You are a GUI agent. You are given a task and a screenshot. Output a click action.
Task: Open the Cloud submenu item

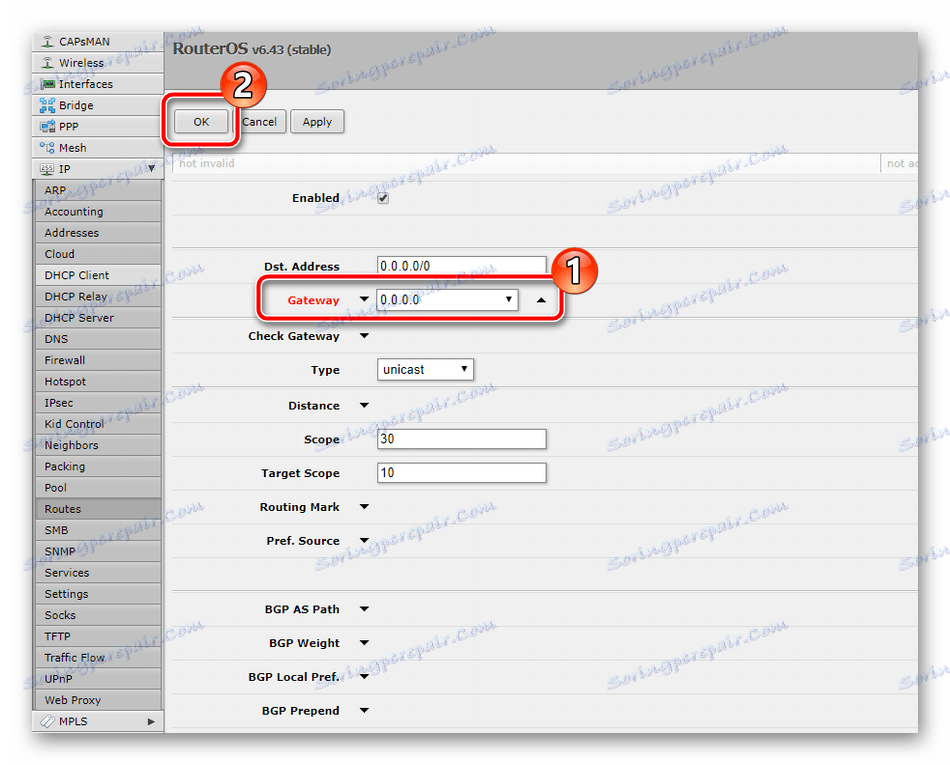click(x=99, y=254)
